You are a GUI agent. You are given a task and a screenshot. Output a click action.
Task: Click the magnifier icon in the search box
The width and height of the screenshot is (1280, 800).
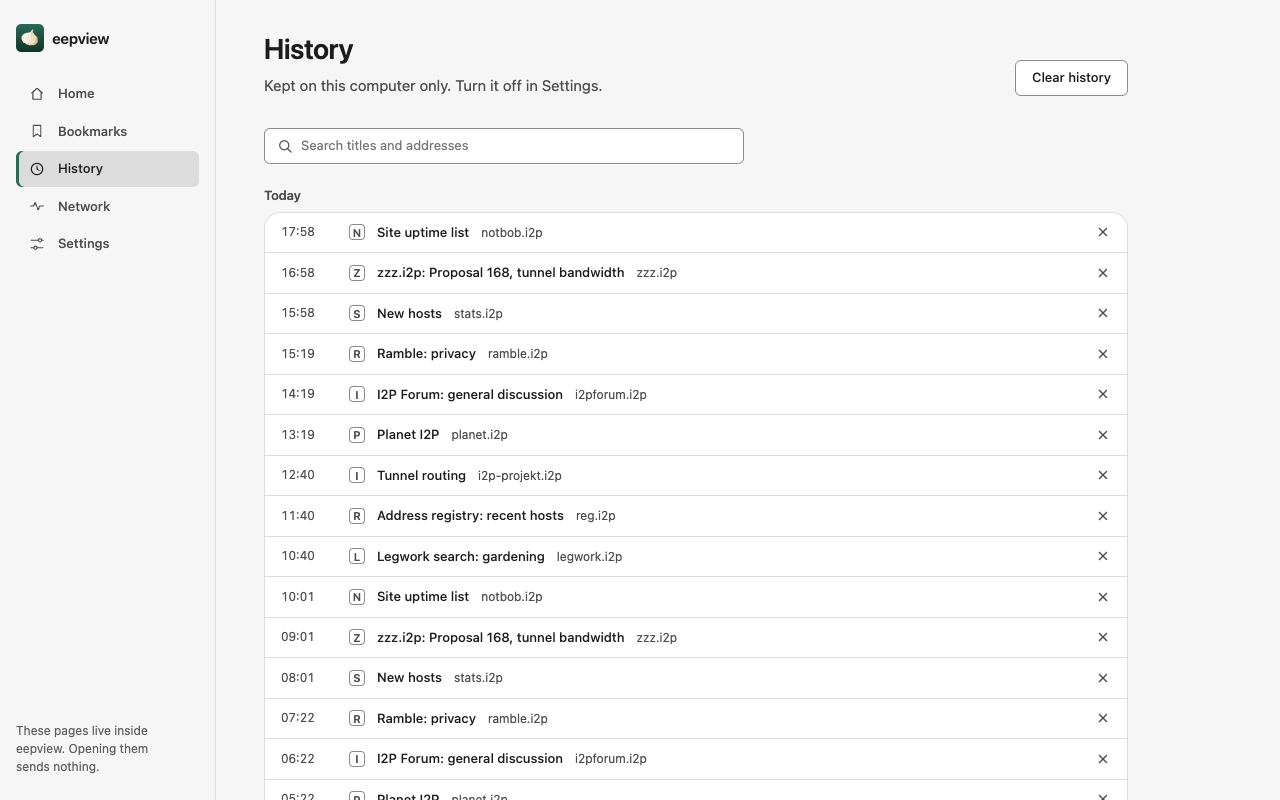[285, 146]
